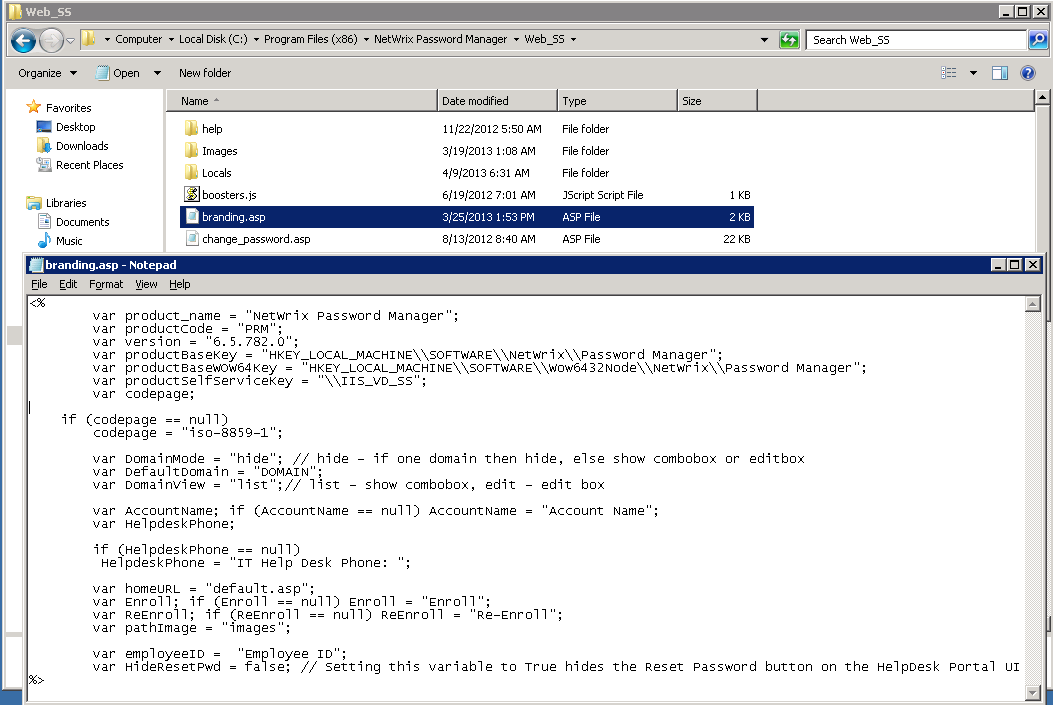Open the change view options dropdown arrow
1053x705 pixels.
(x=973, y=73)
